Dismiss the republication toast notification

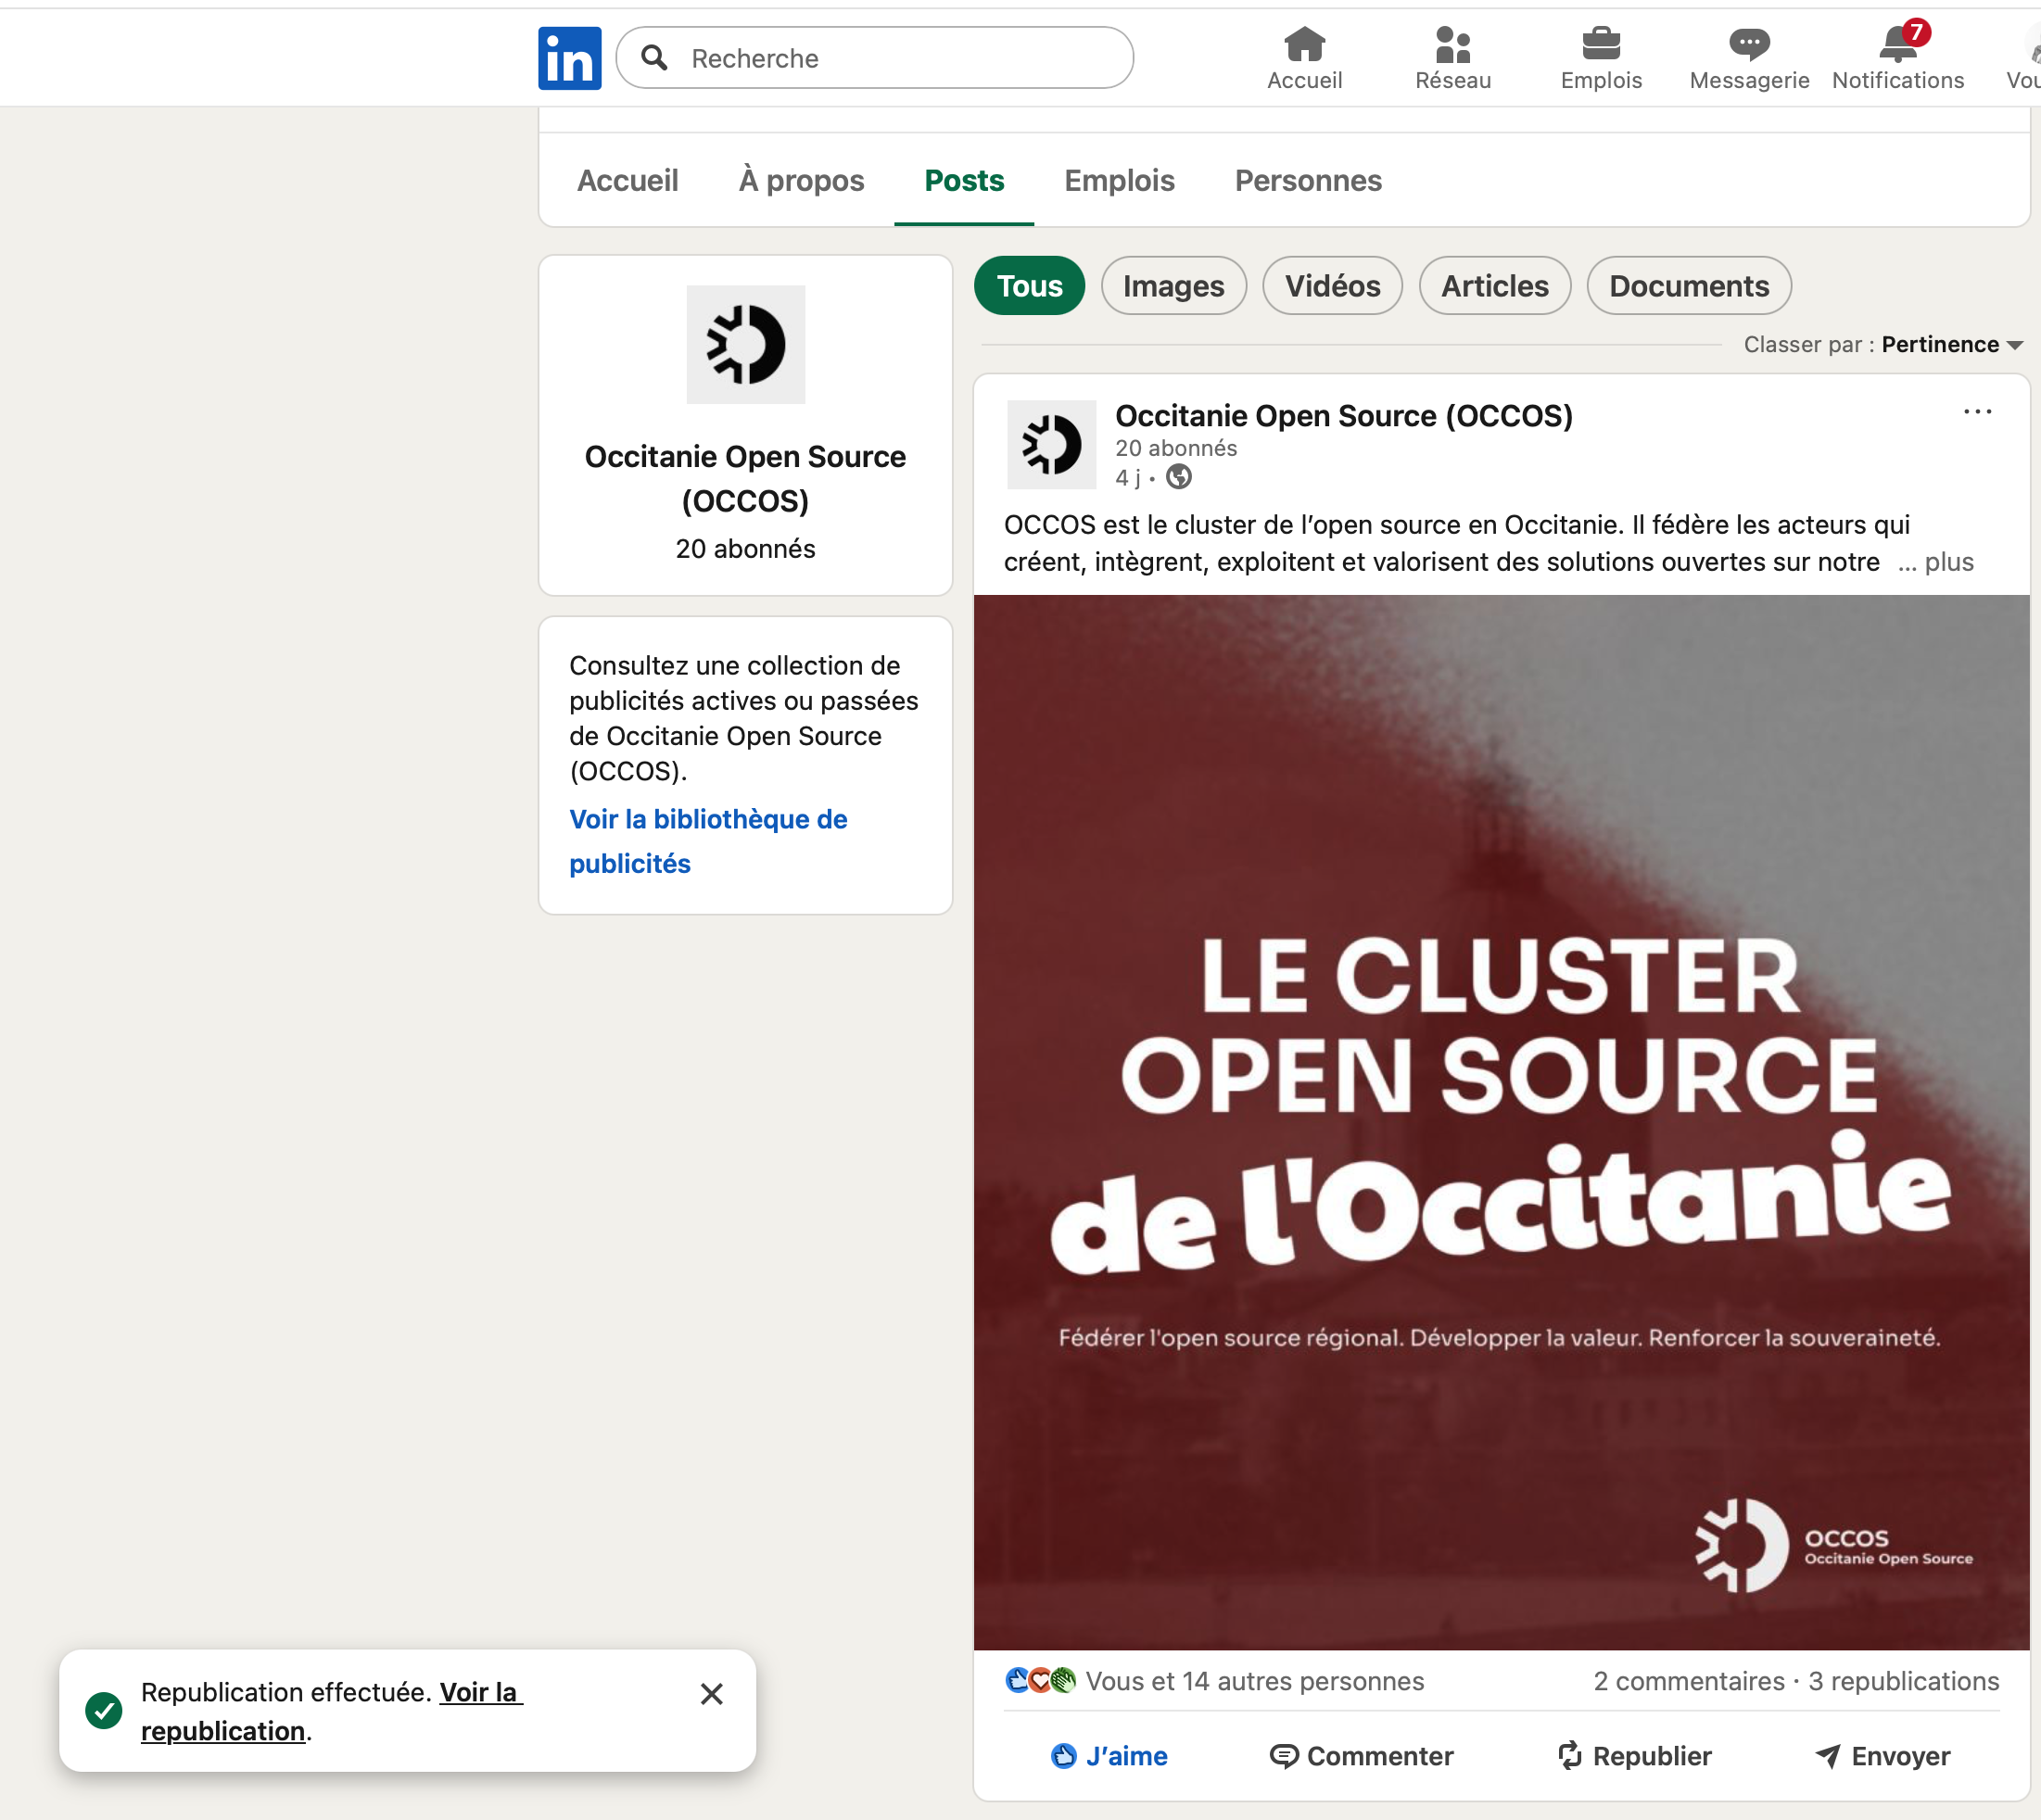coord(712,1694)
